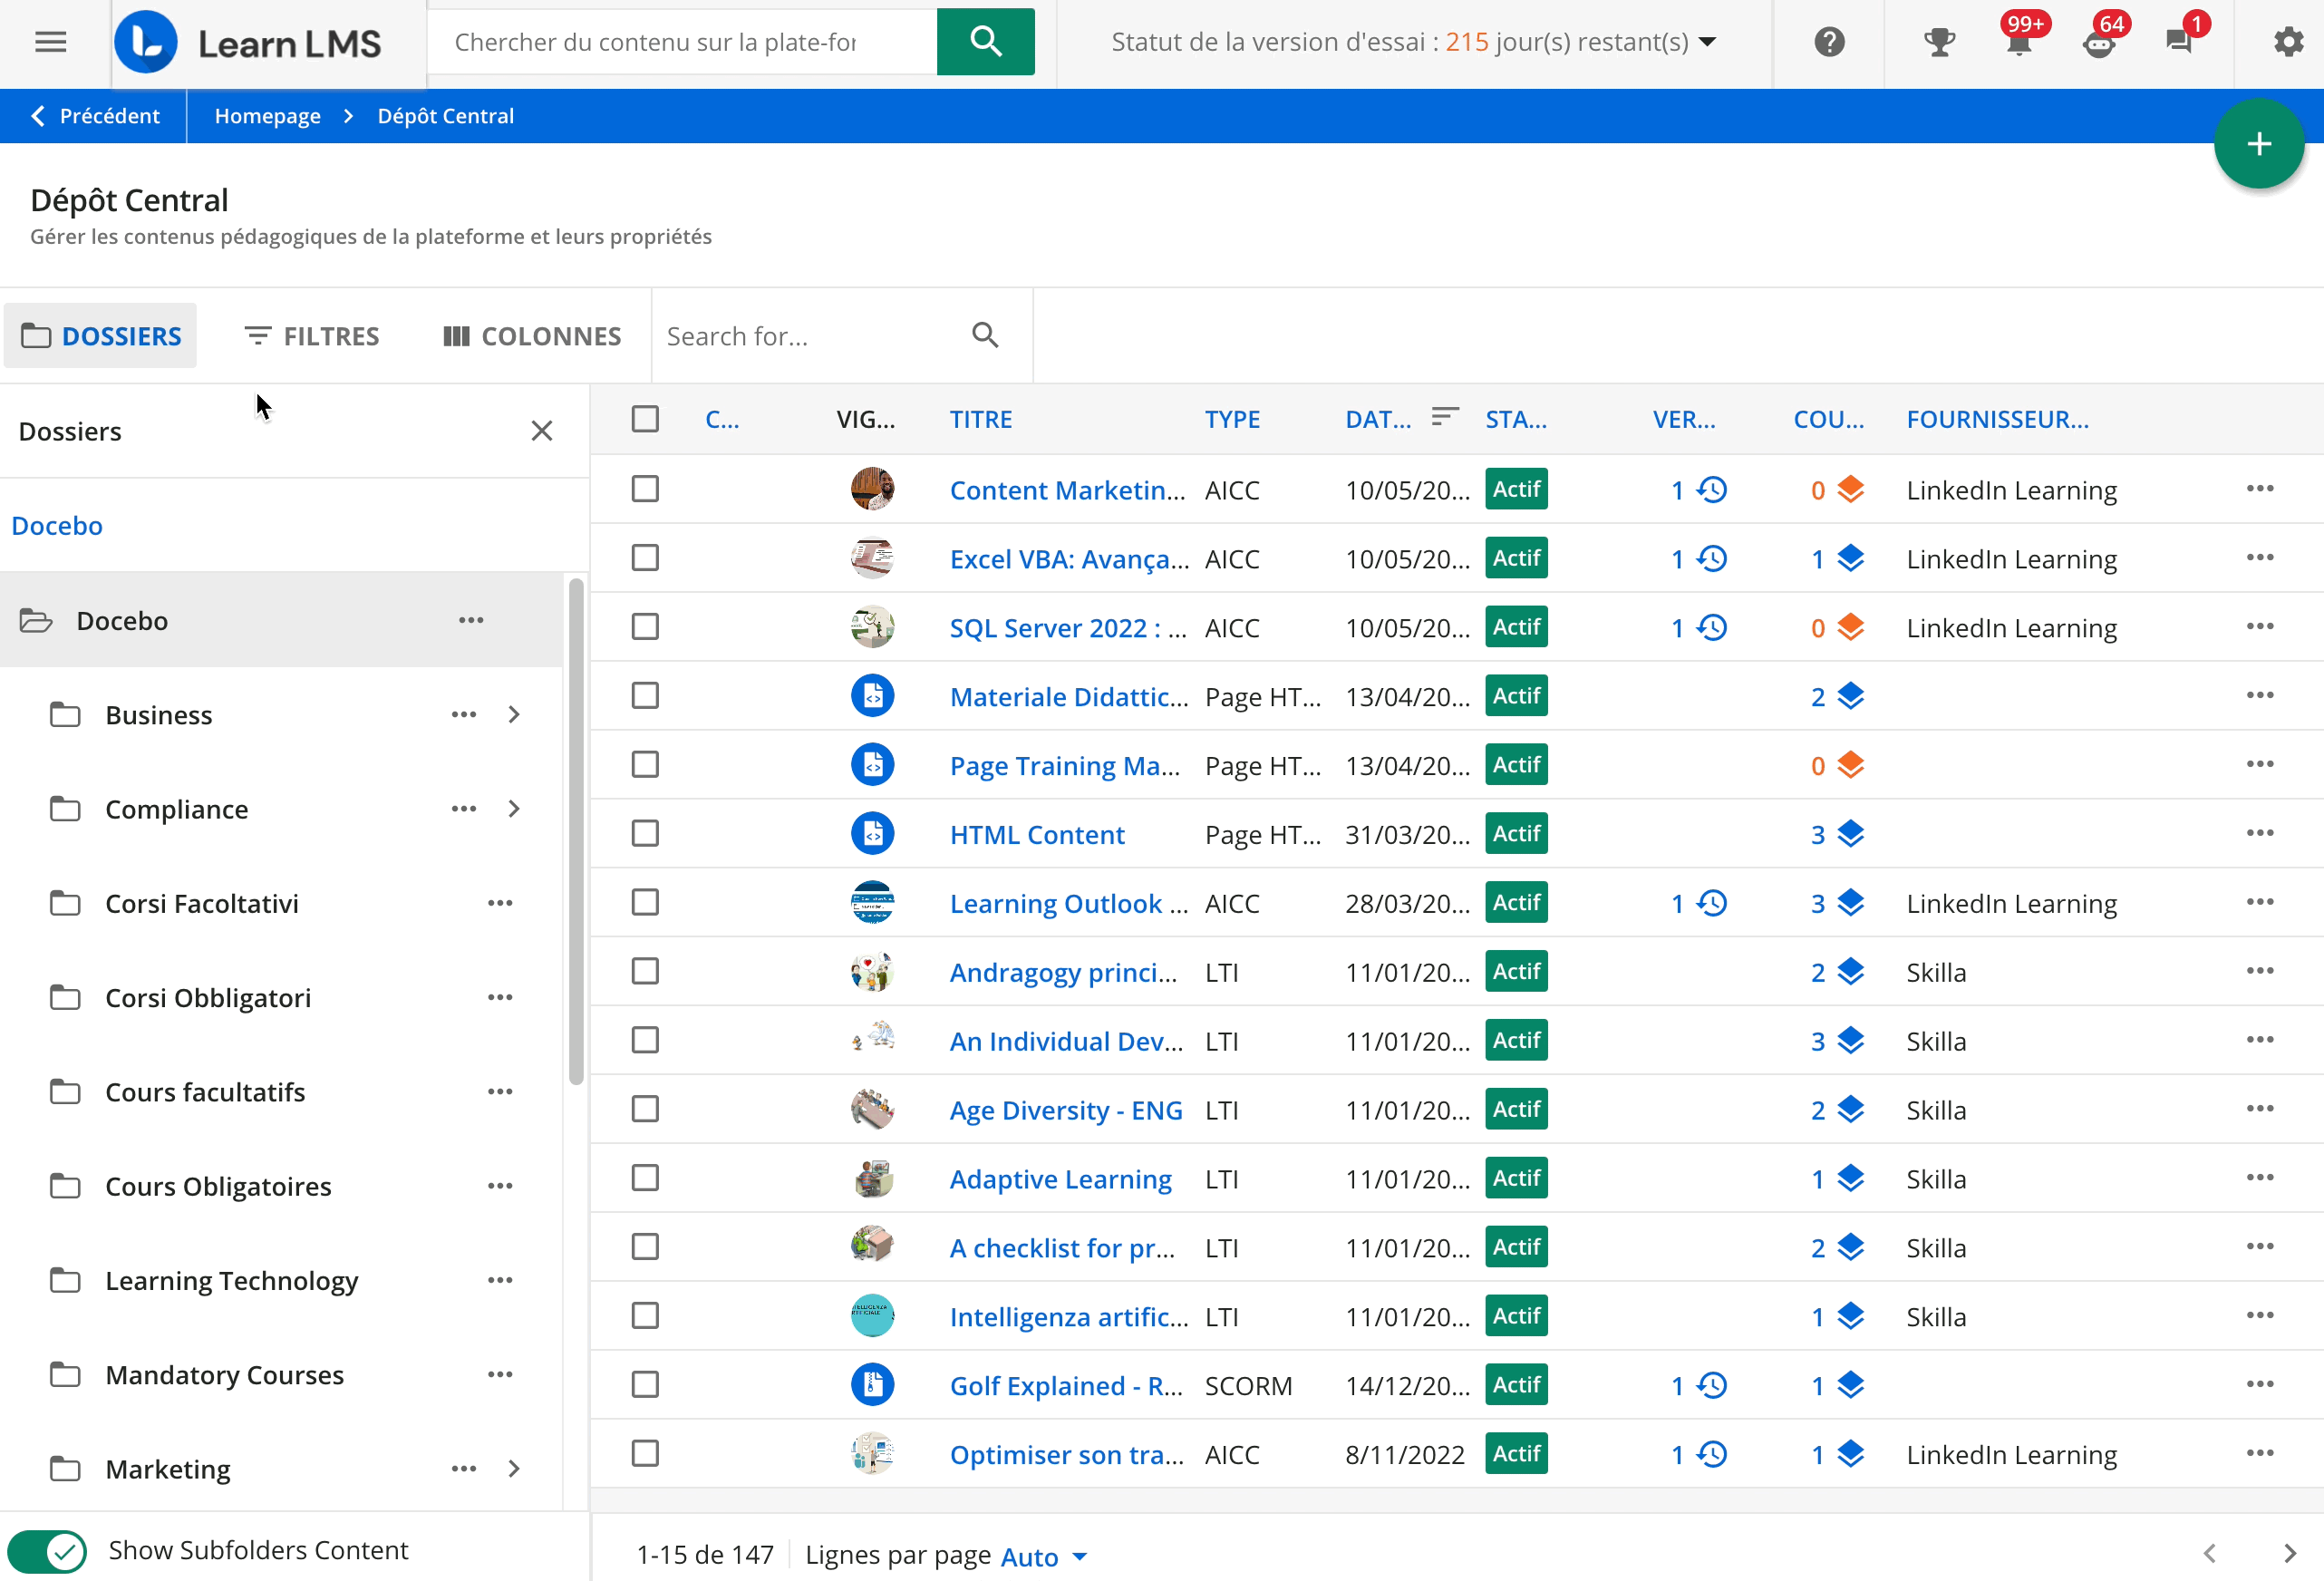Check the Andragogy principles row checkbox

(x=645, y=972)
